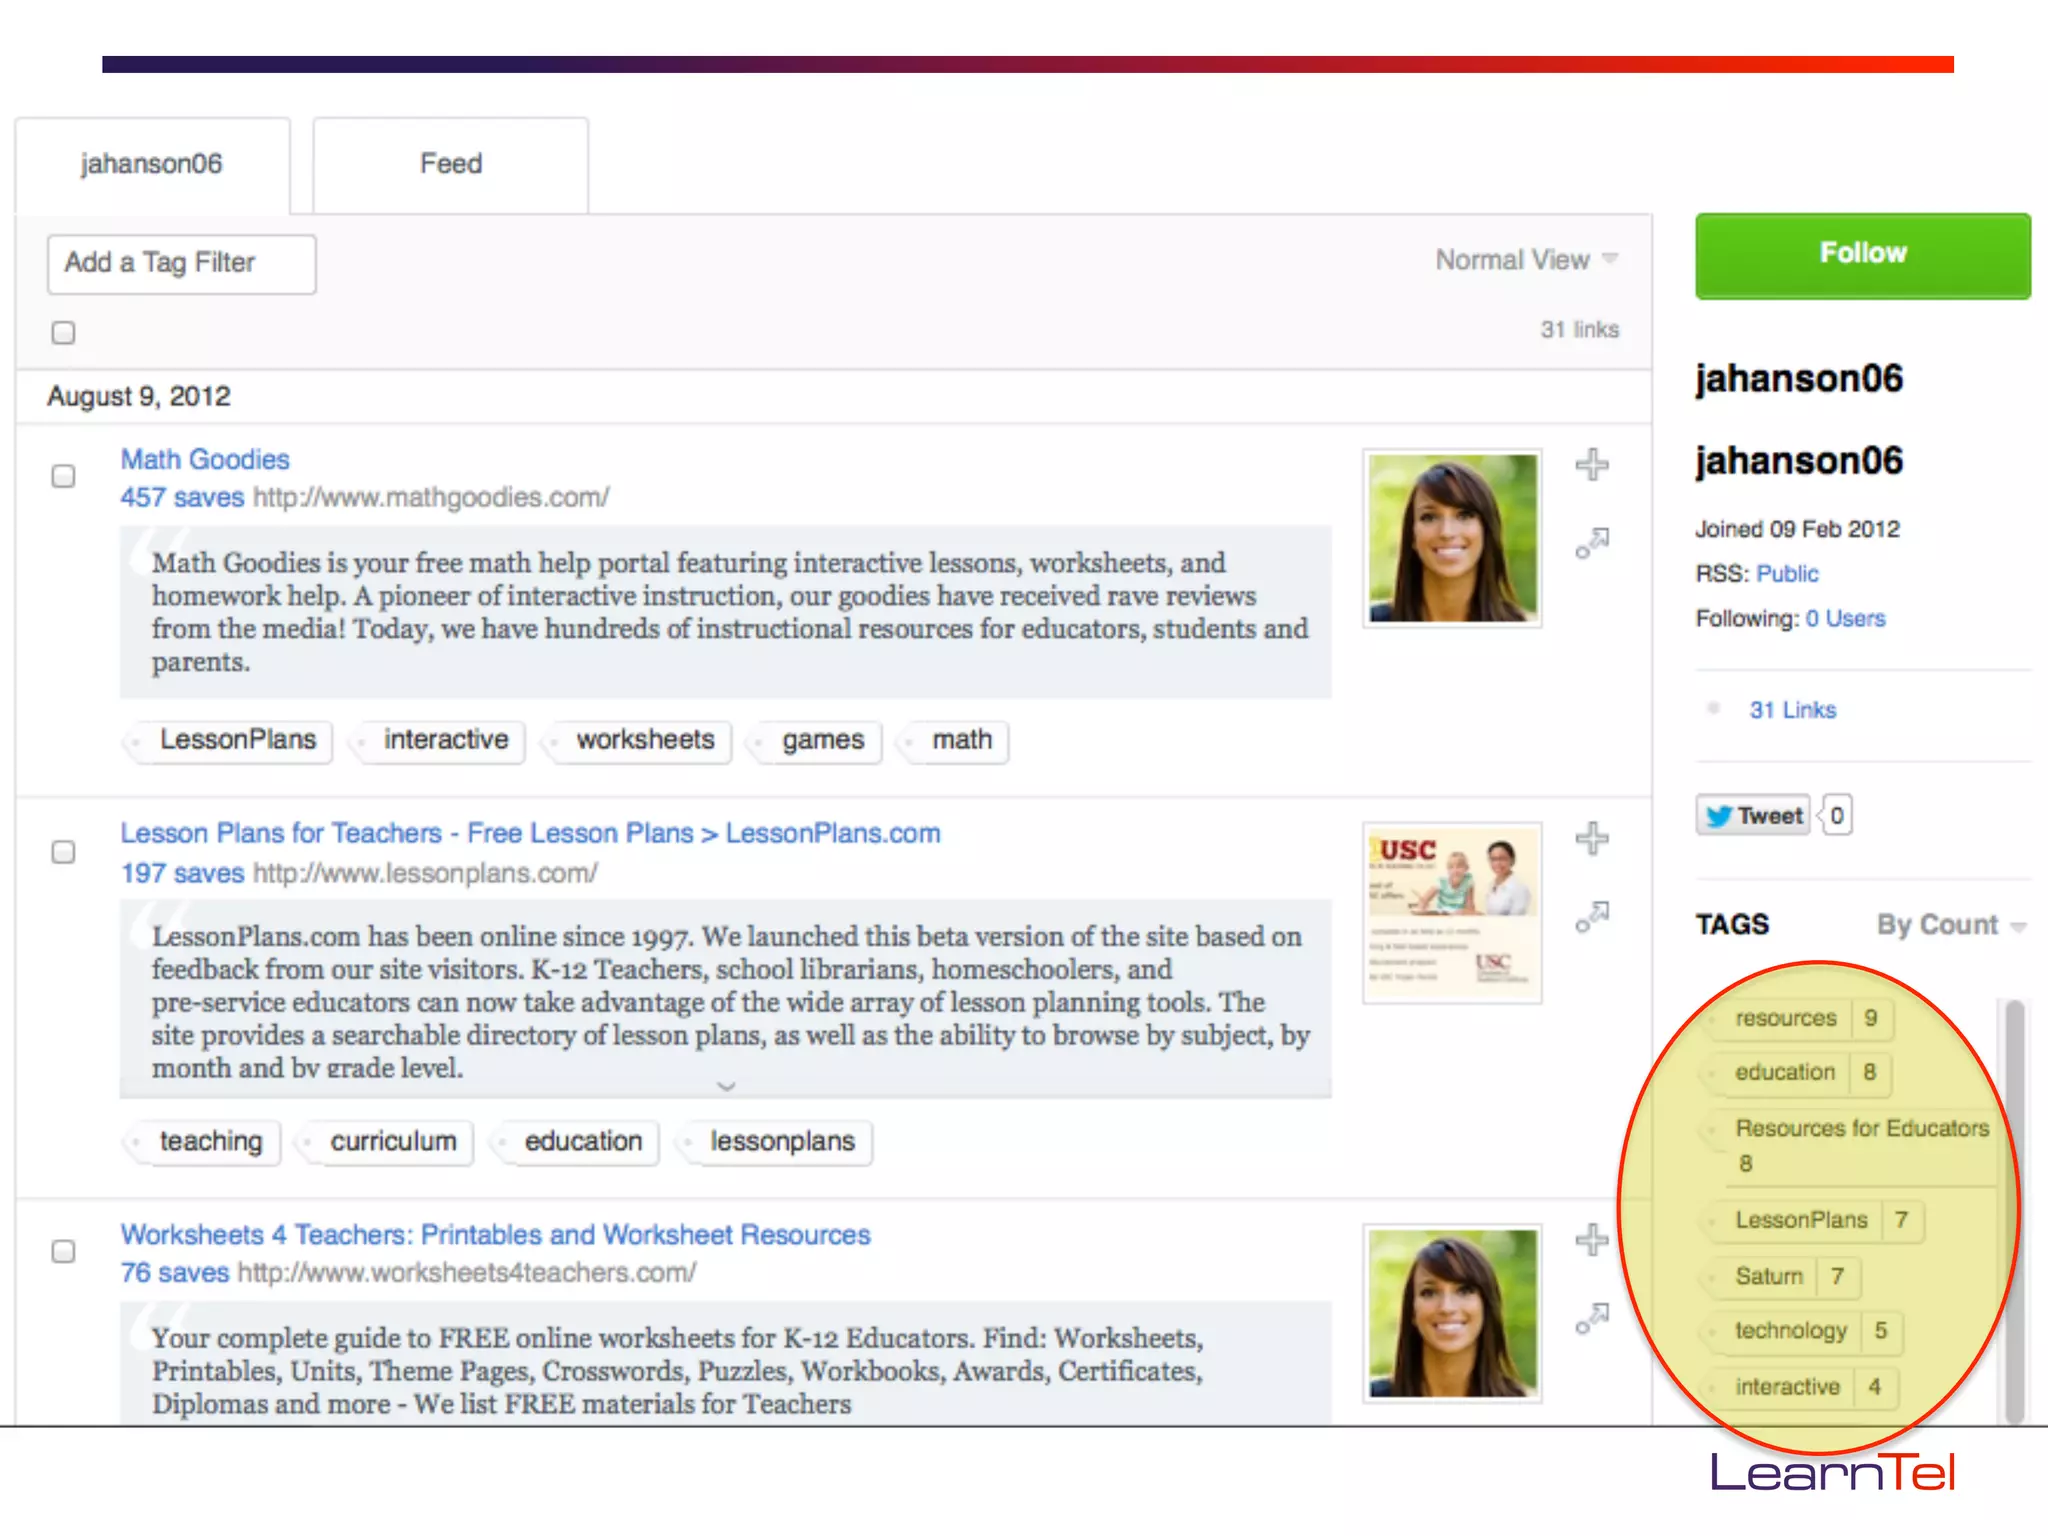Open the Math Goodies title link
The height and width of the screenshot is (1536, 2048).
[205, 459]
